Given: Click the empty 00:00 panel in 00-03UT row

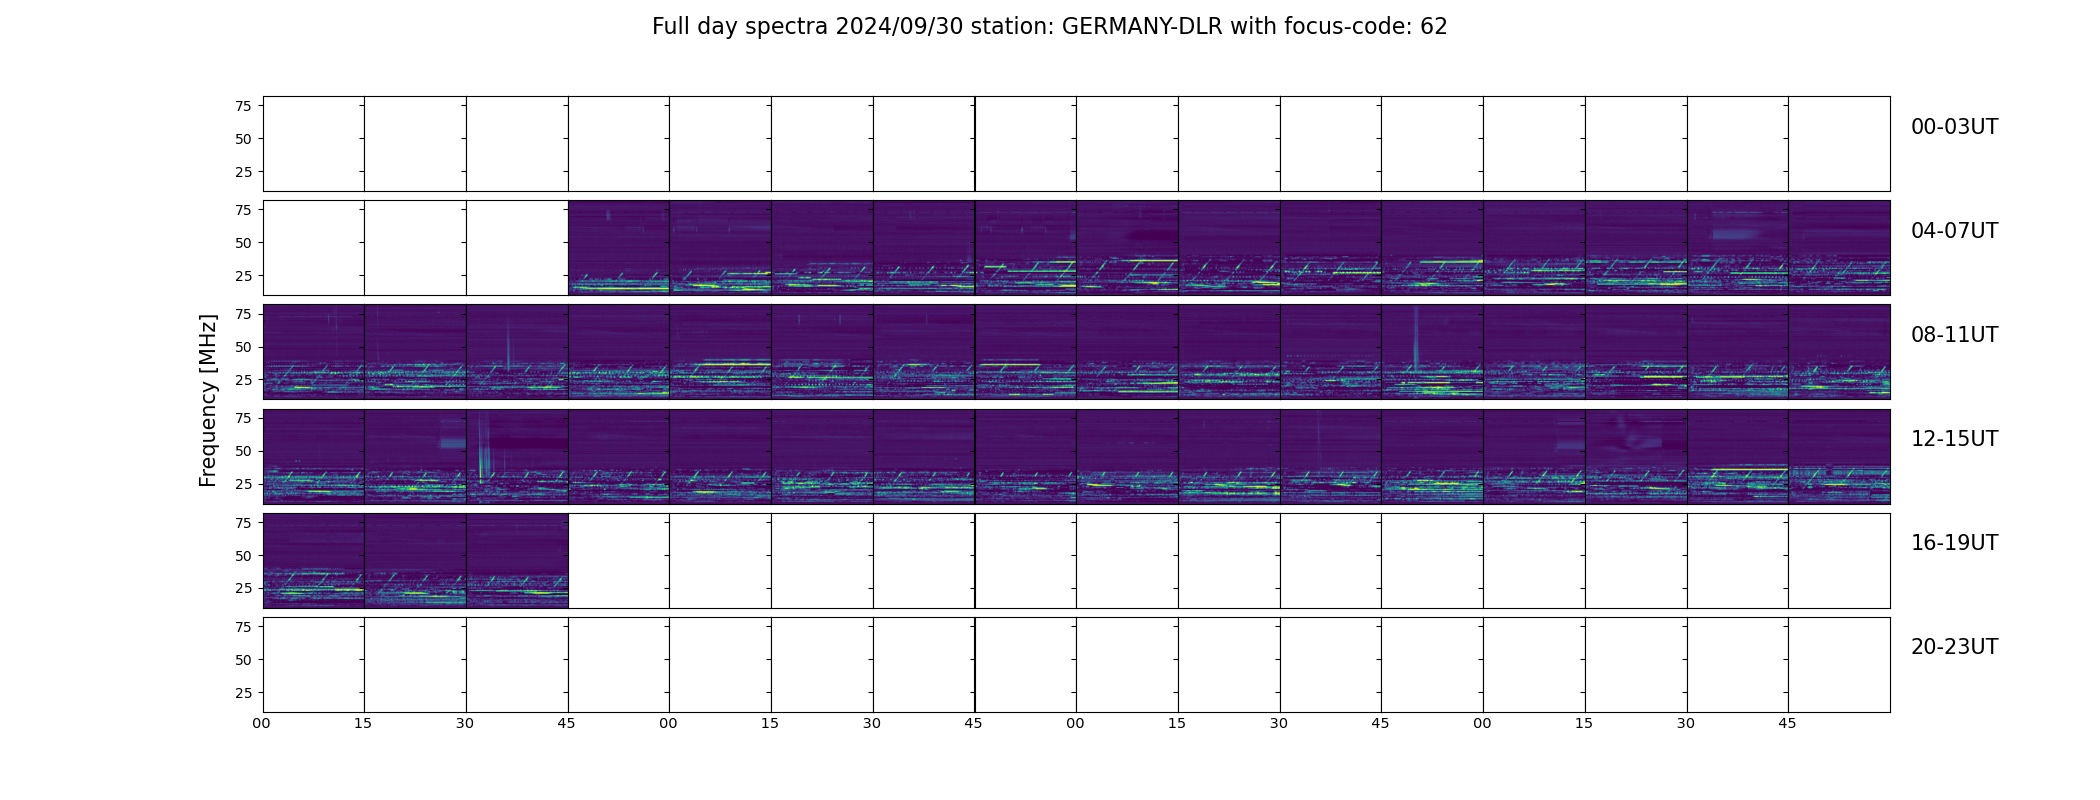Looking at the screenshot, I should click(314, 144).
